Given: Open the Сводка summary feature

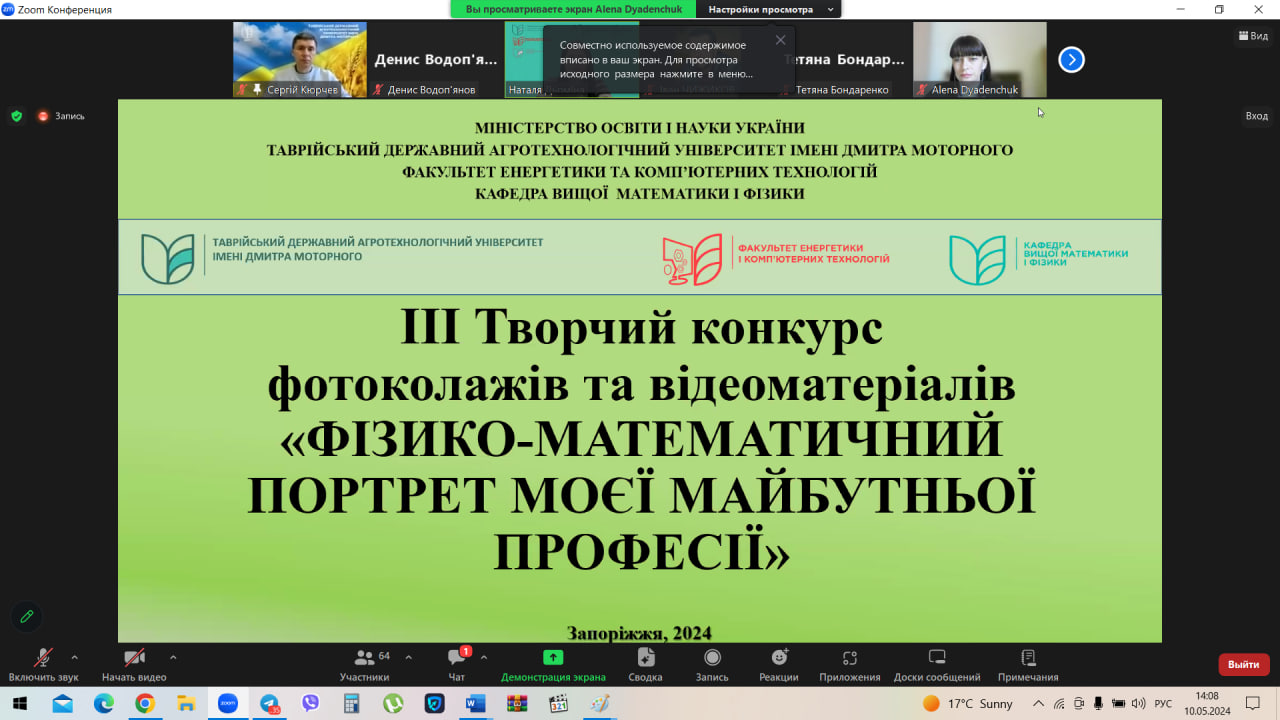Looking at the screenshot, I should 646,665.
